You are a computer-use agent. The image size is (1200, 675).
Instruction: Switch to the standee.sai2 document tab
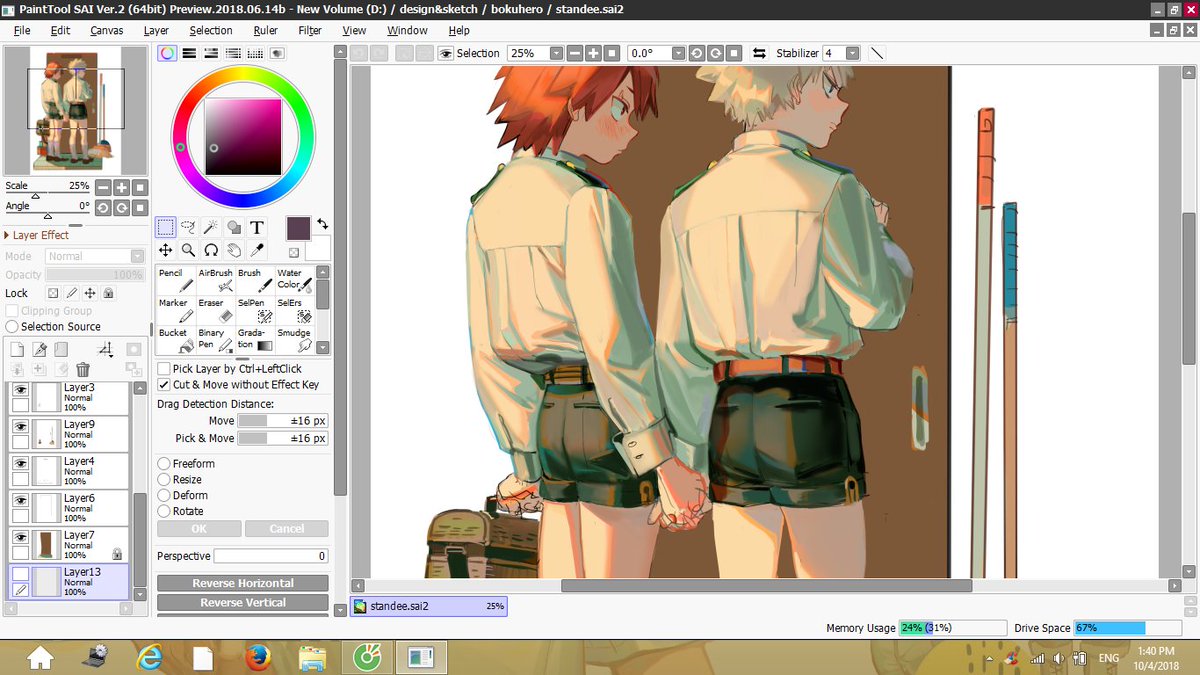coord(429,606)
